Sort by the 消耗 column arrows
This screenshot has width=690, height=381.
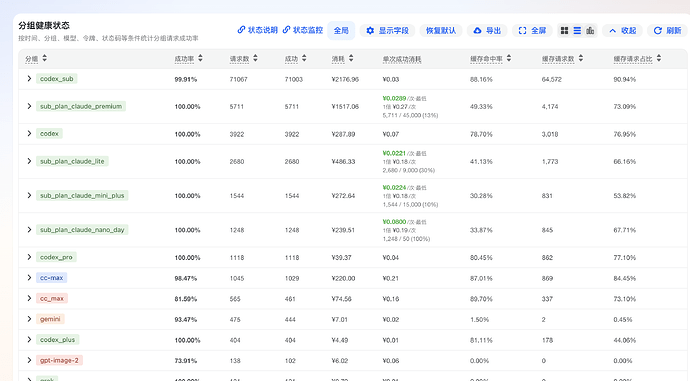pyautogui.click(x=351, y=58)
